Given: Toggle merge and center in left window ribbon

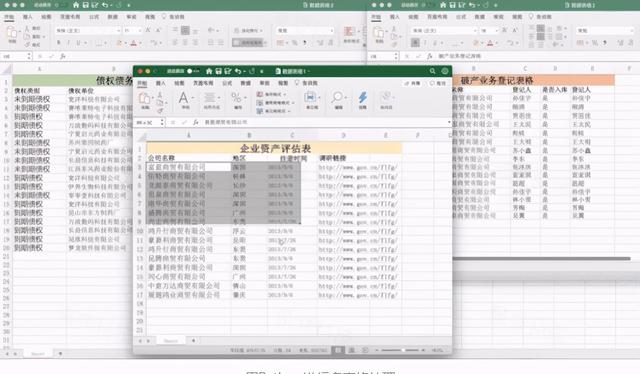Looking at the screenshot, I should tap(249, 42).
